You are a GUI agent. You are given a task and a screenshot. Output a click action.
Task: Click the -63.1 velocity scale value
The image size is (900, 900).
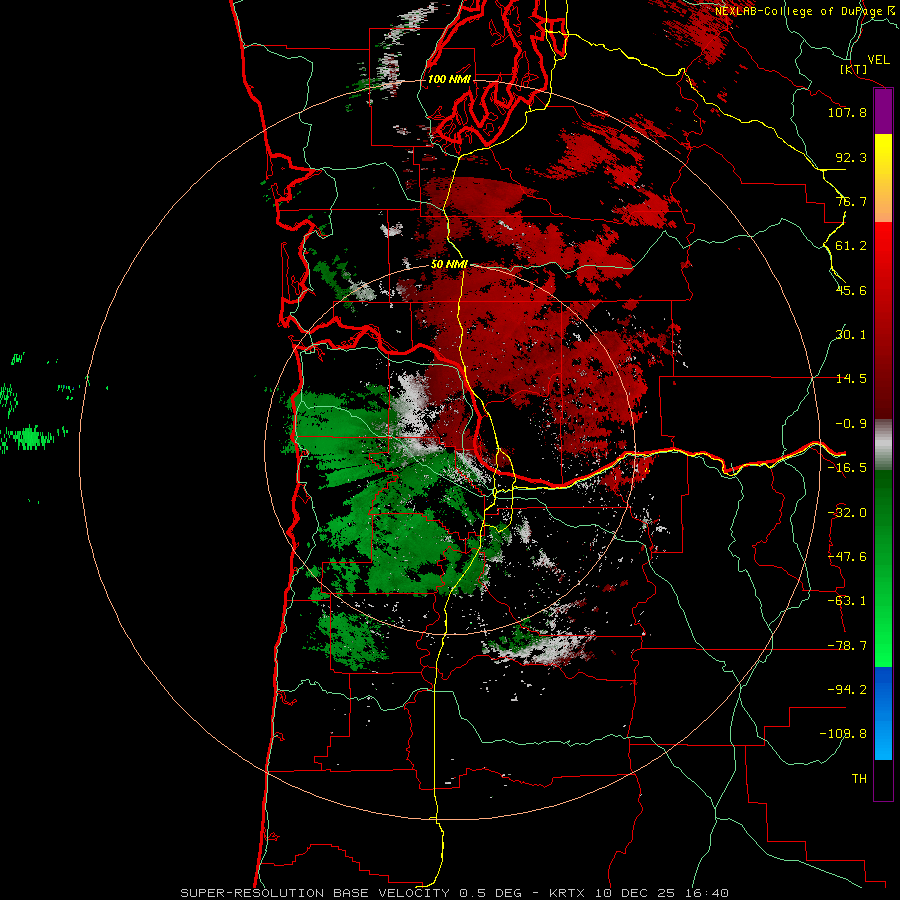847,601
